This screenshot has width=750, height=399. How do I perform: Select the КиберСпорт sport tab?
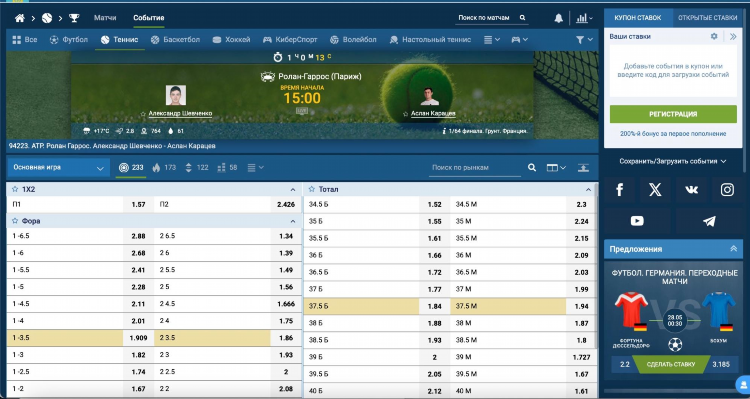pos(290,40)
